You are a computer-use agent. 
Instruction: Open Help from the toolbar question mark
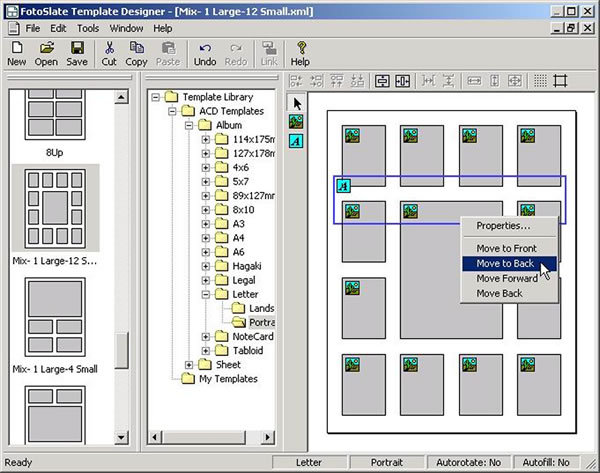pos(300,54)
